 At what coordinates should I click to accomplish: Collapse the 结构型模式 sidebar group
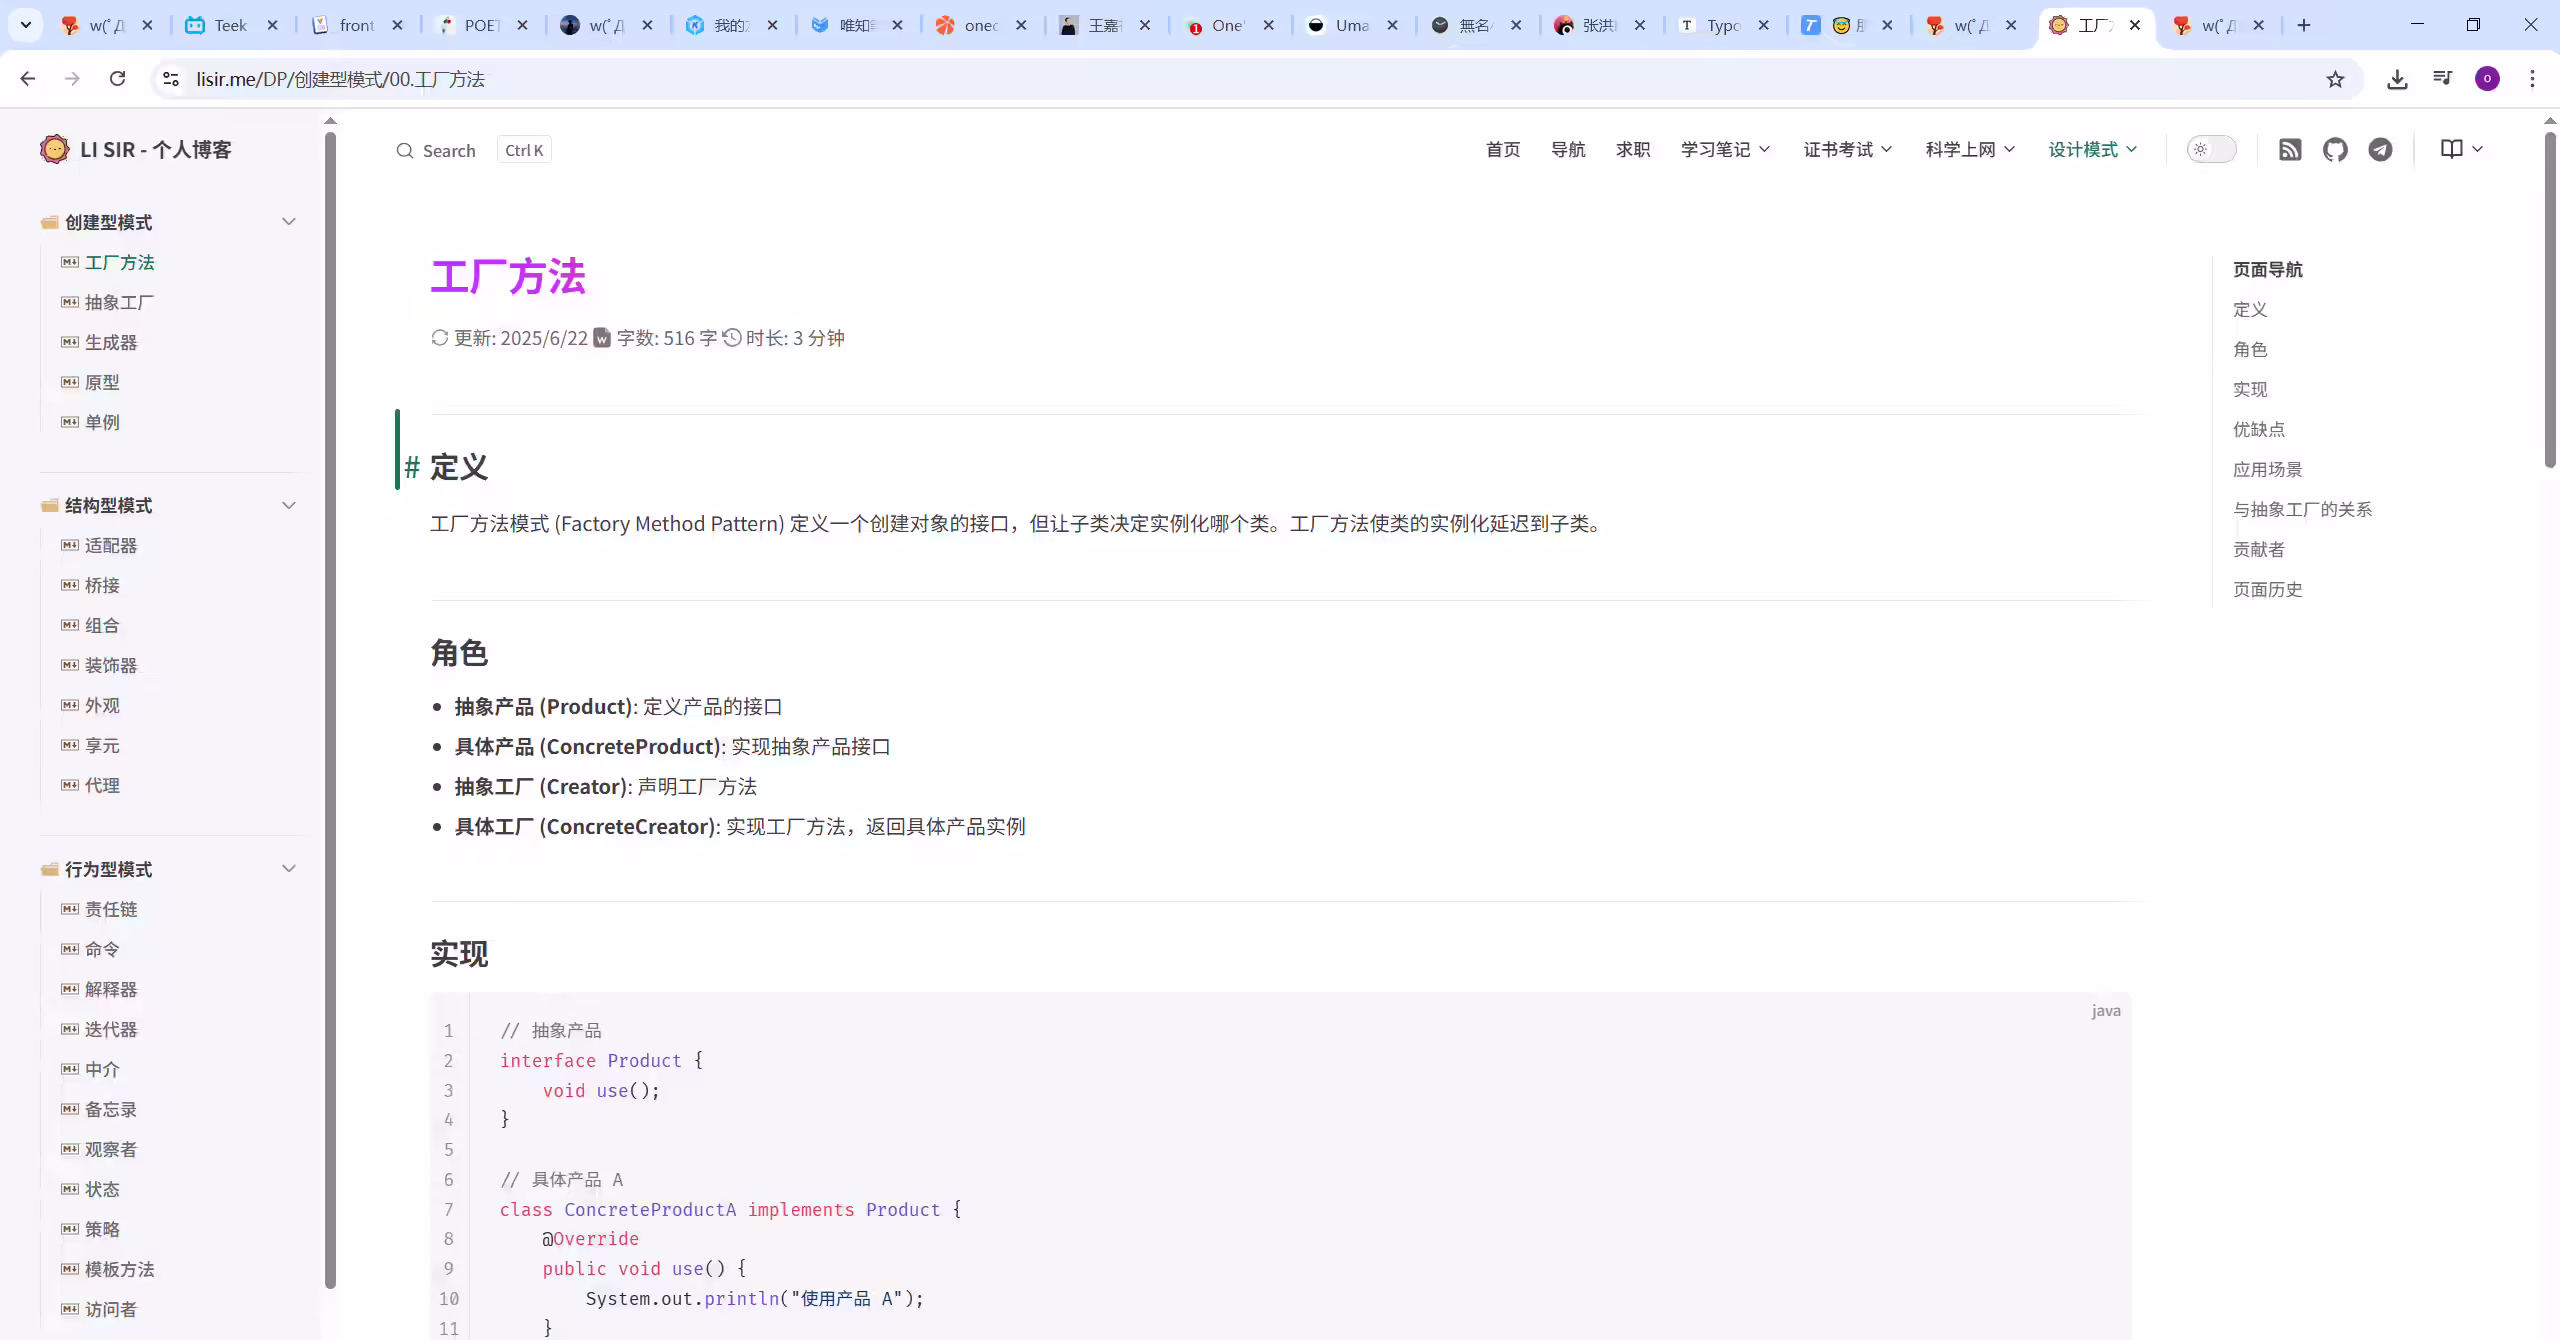point(289,505)
